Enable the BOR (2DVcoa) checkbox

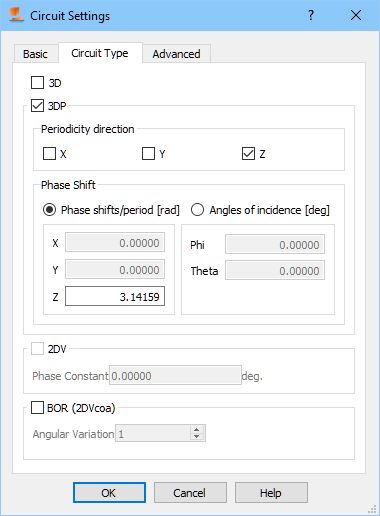pyautogui.click(x=37, y=407)
